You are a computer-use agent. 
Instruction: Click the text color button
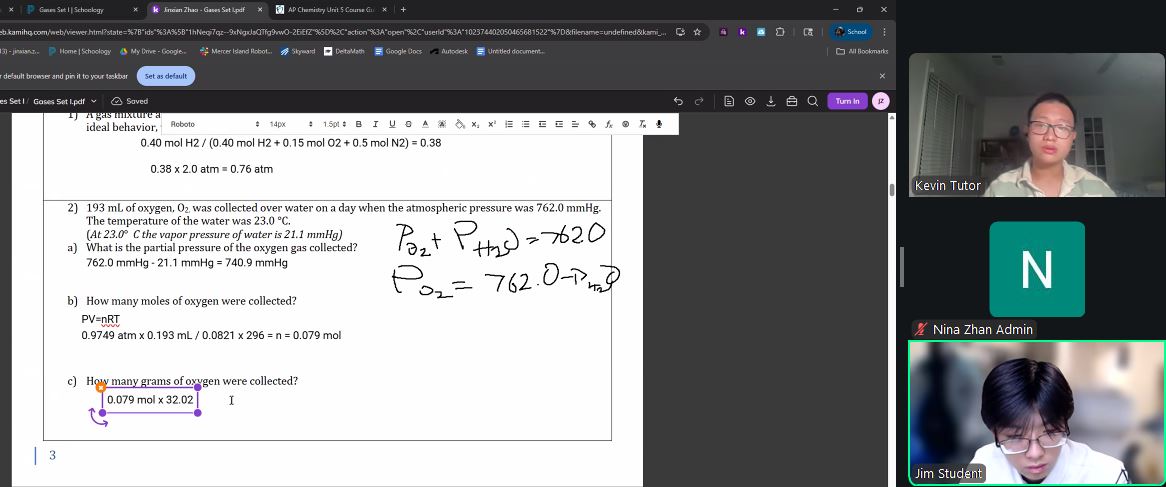426,124
